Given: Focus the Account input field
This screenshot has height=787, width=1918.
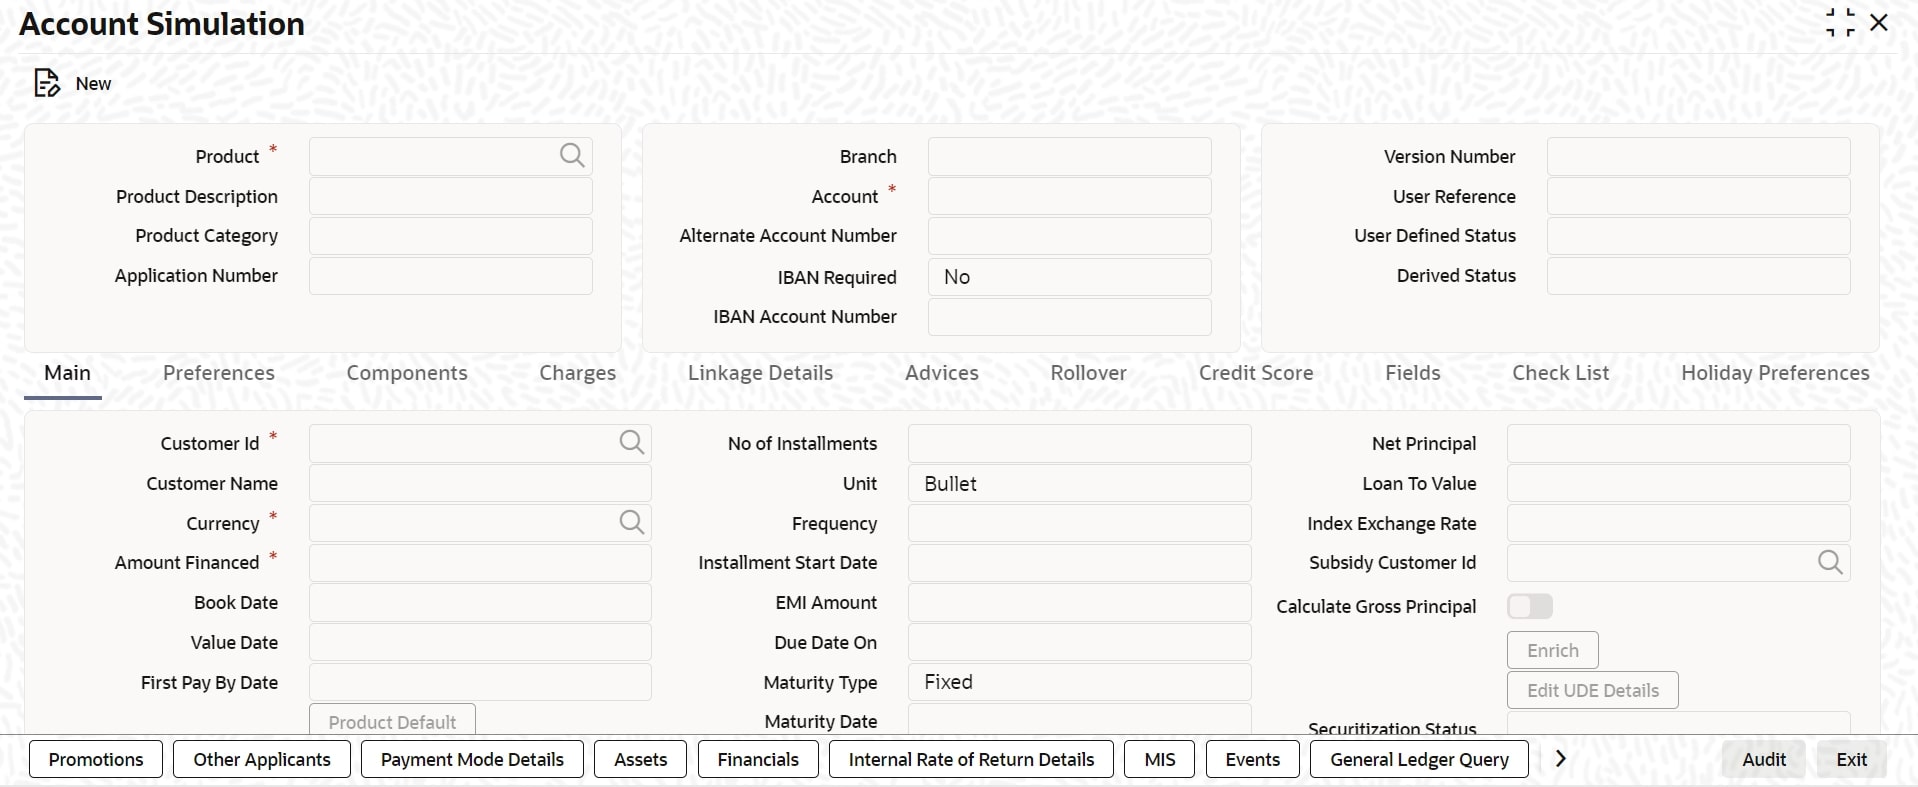Looking at the screenshot, I should pos(1070,196).
